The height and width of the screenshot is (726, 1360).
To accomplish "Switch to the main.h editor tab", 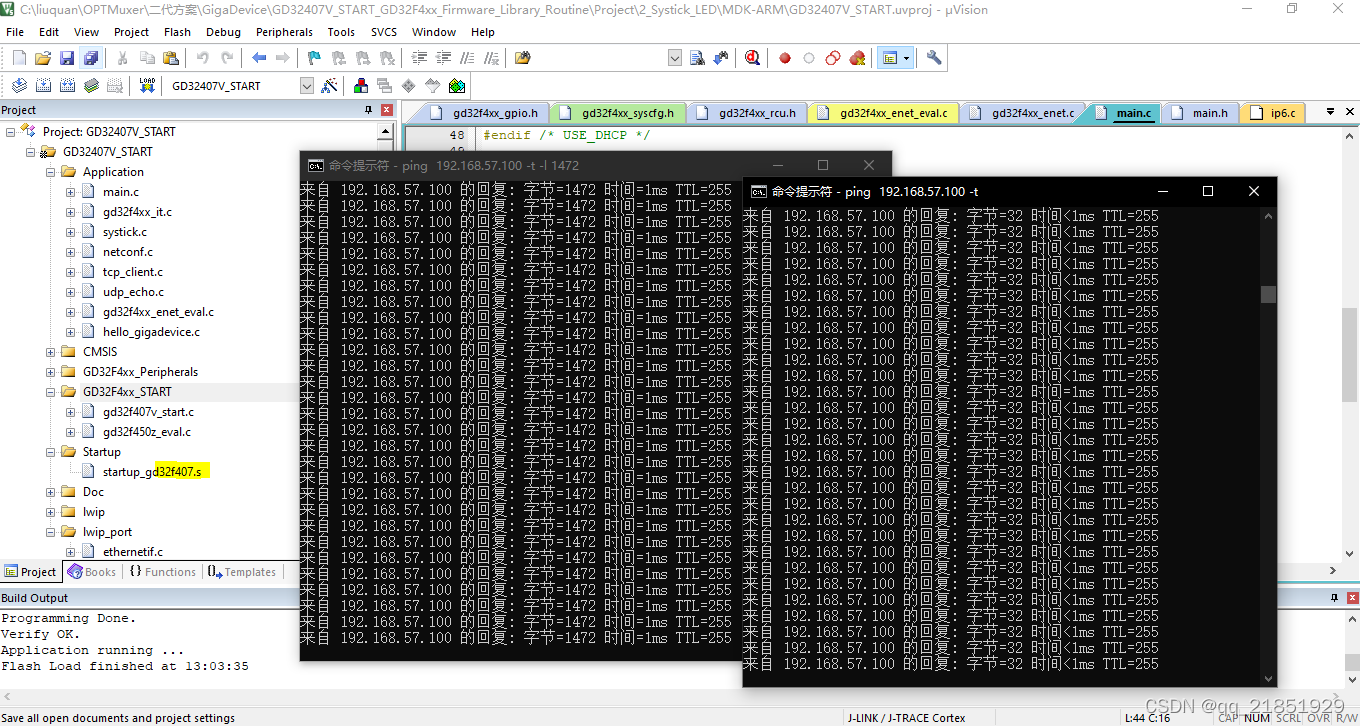I will click(1200, 113).
